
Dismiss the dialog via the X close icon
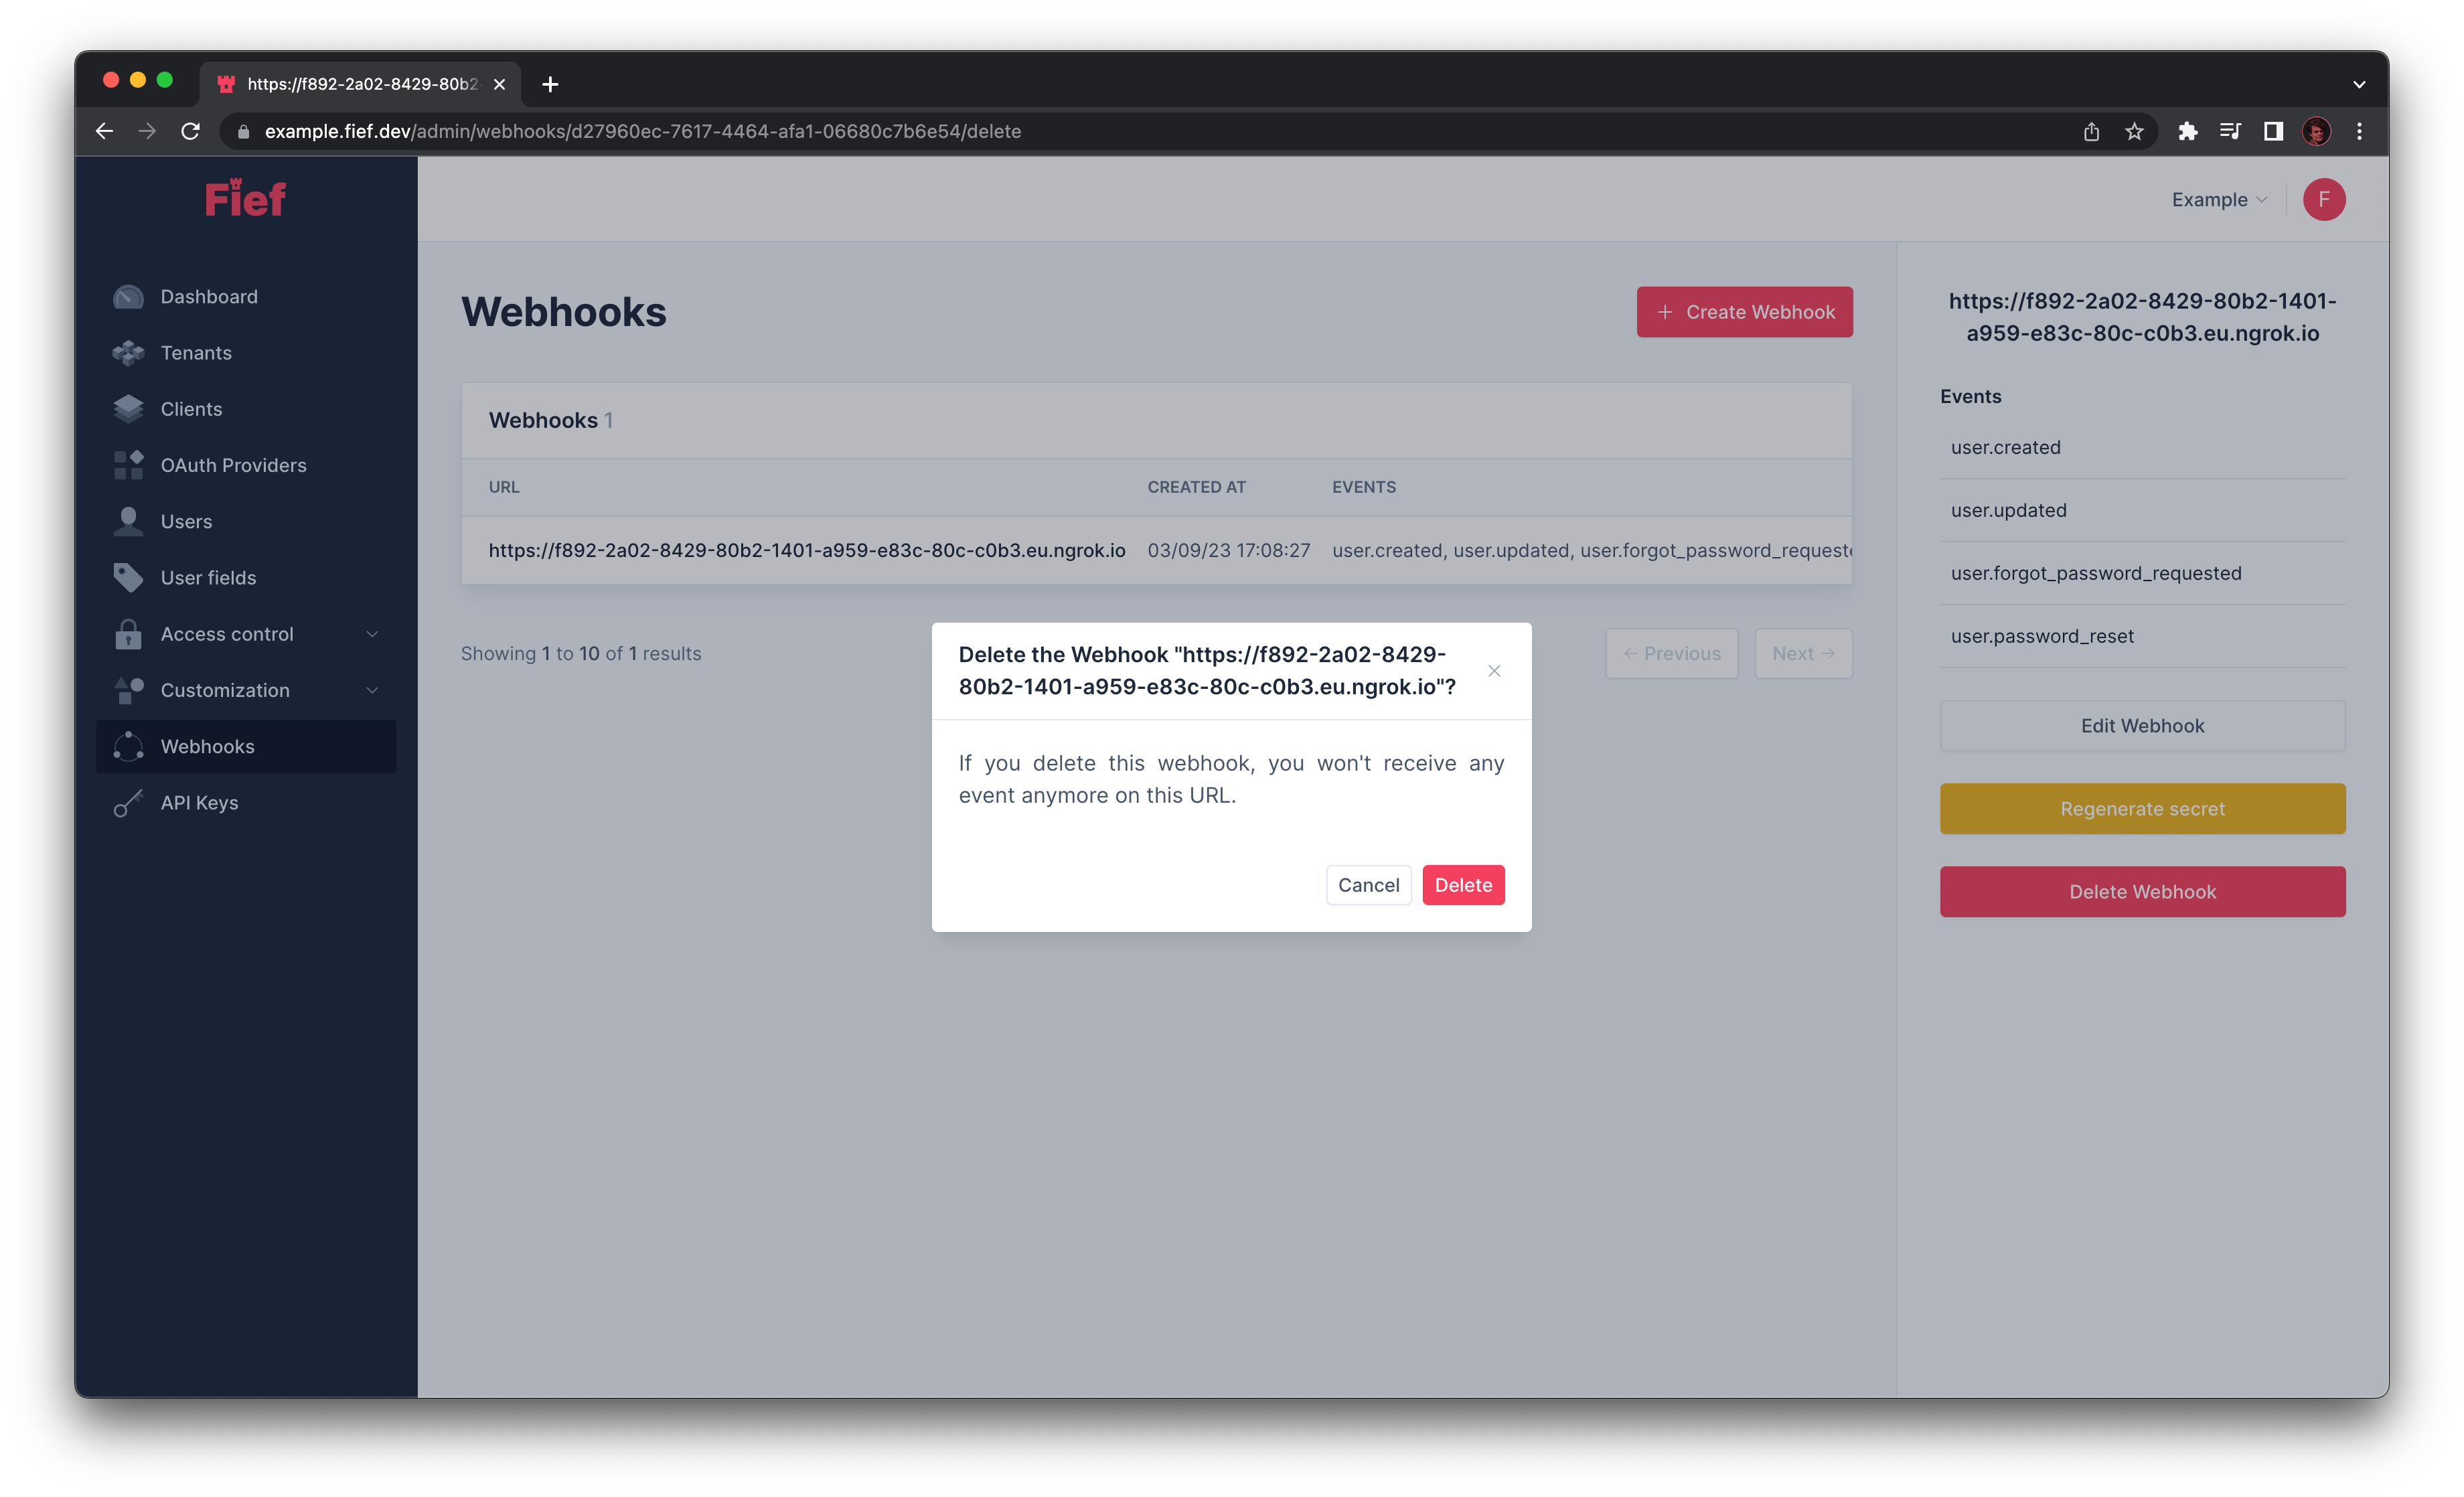point(1494,671)
